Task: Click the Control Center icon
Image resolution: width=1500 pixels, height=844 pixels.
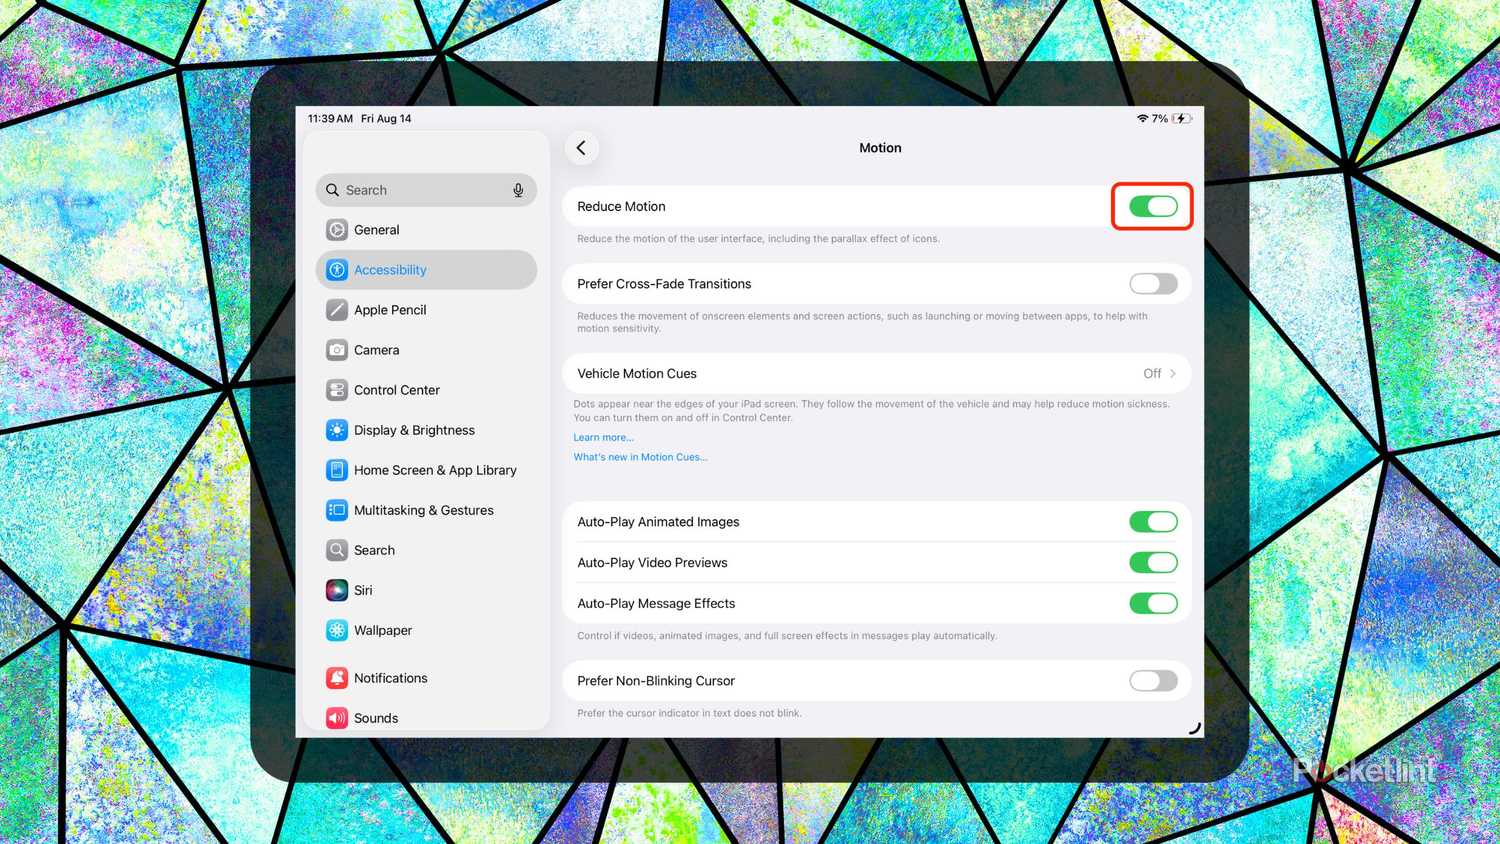Action: point(337,390)
